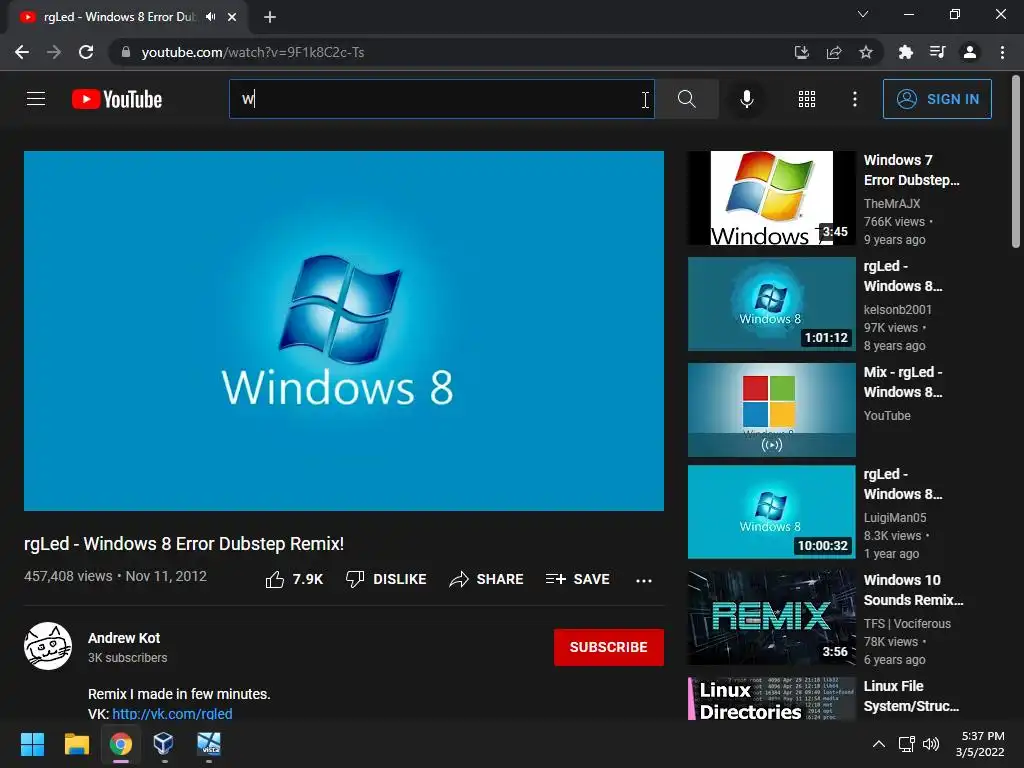
Task: Open VirtualBox from taskbar
Action: 164,744
